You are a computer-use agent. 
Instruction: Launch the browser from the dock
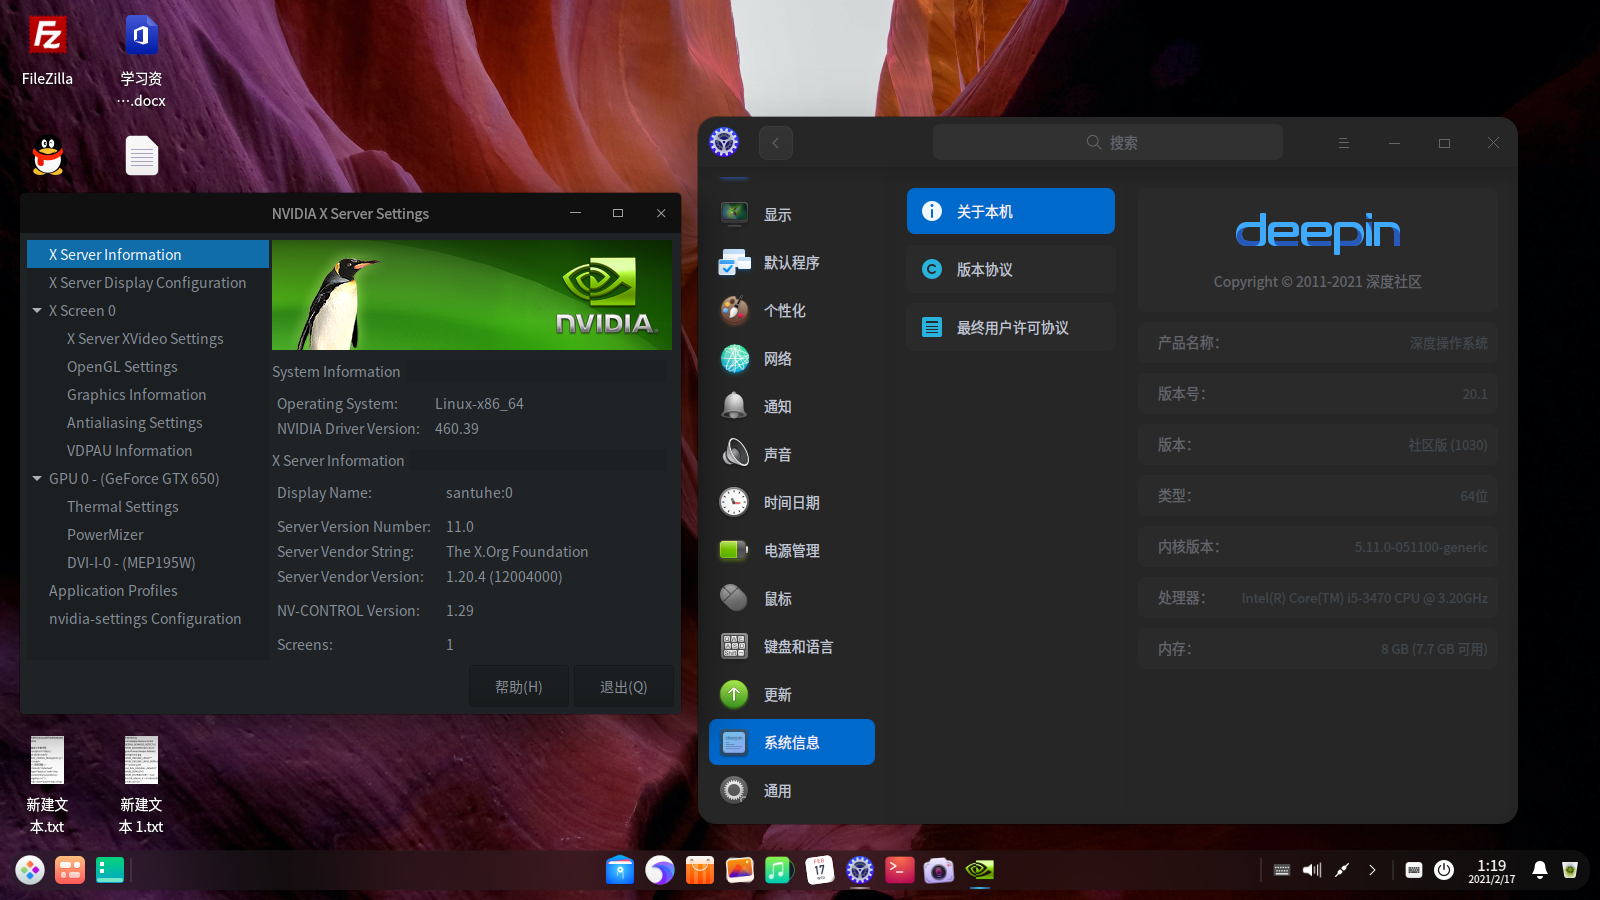coord(660,870)
